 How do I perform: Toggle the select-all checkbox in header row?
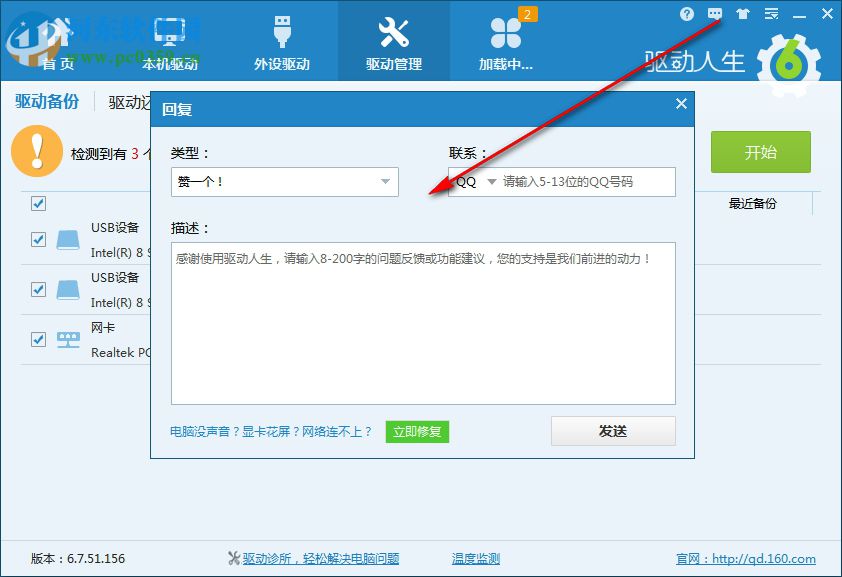click(38, 204)
